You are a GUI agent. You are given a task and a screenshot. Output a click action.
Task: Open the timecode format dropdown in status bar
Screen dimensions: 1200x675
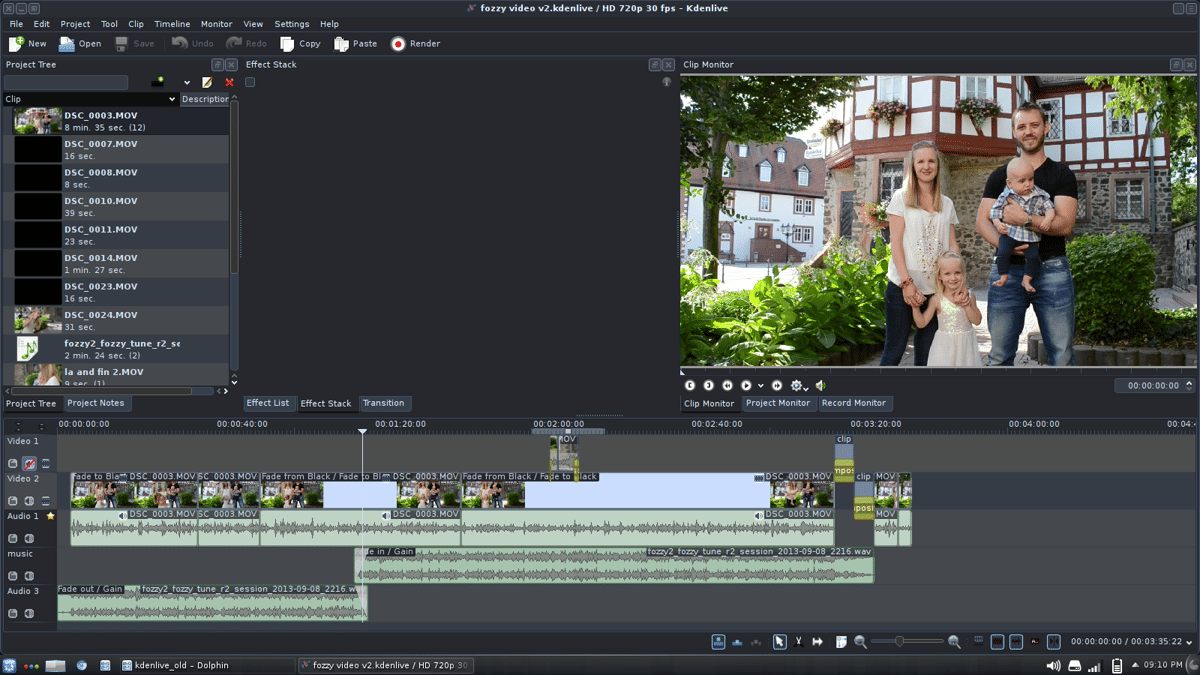[1190, 642]
